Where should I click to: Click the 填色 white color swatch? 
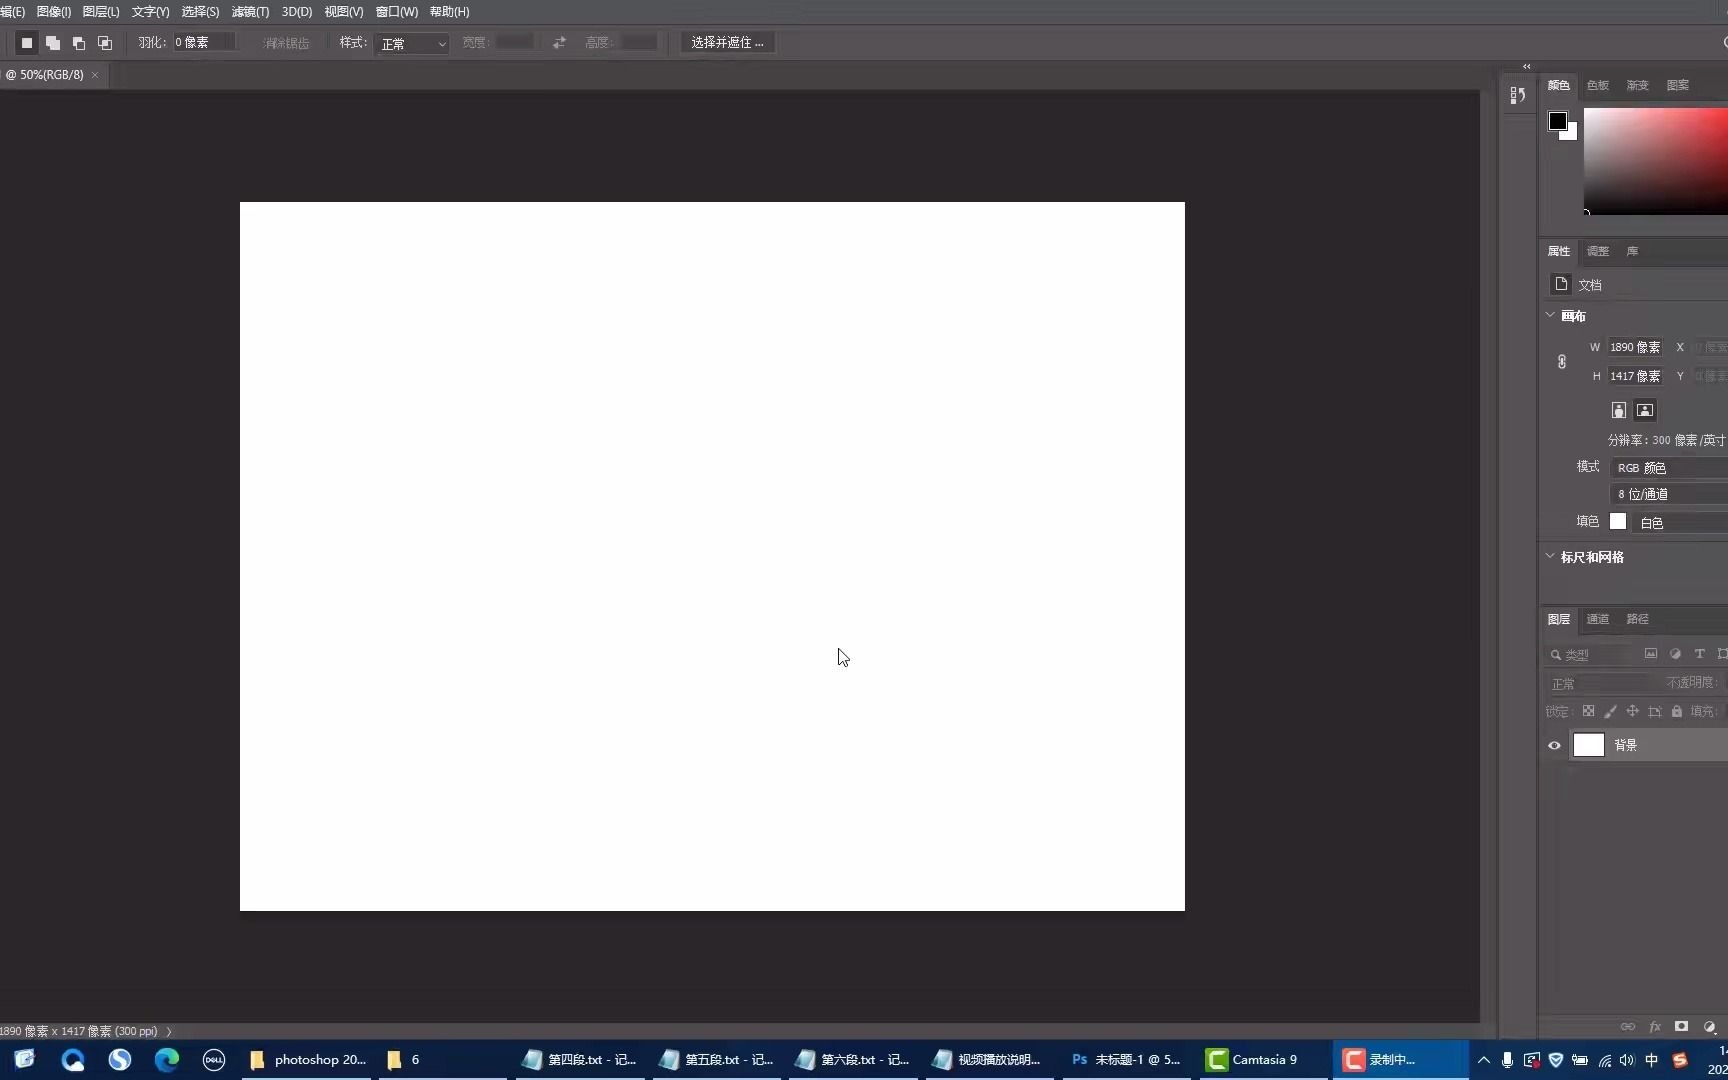[1618, 521]
